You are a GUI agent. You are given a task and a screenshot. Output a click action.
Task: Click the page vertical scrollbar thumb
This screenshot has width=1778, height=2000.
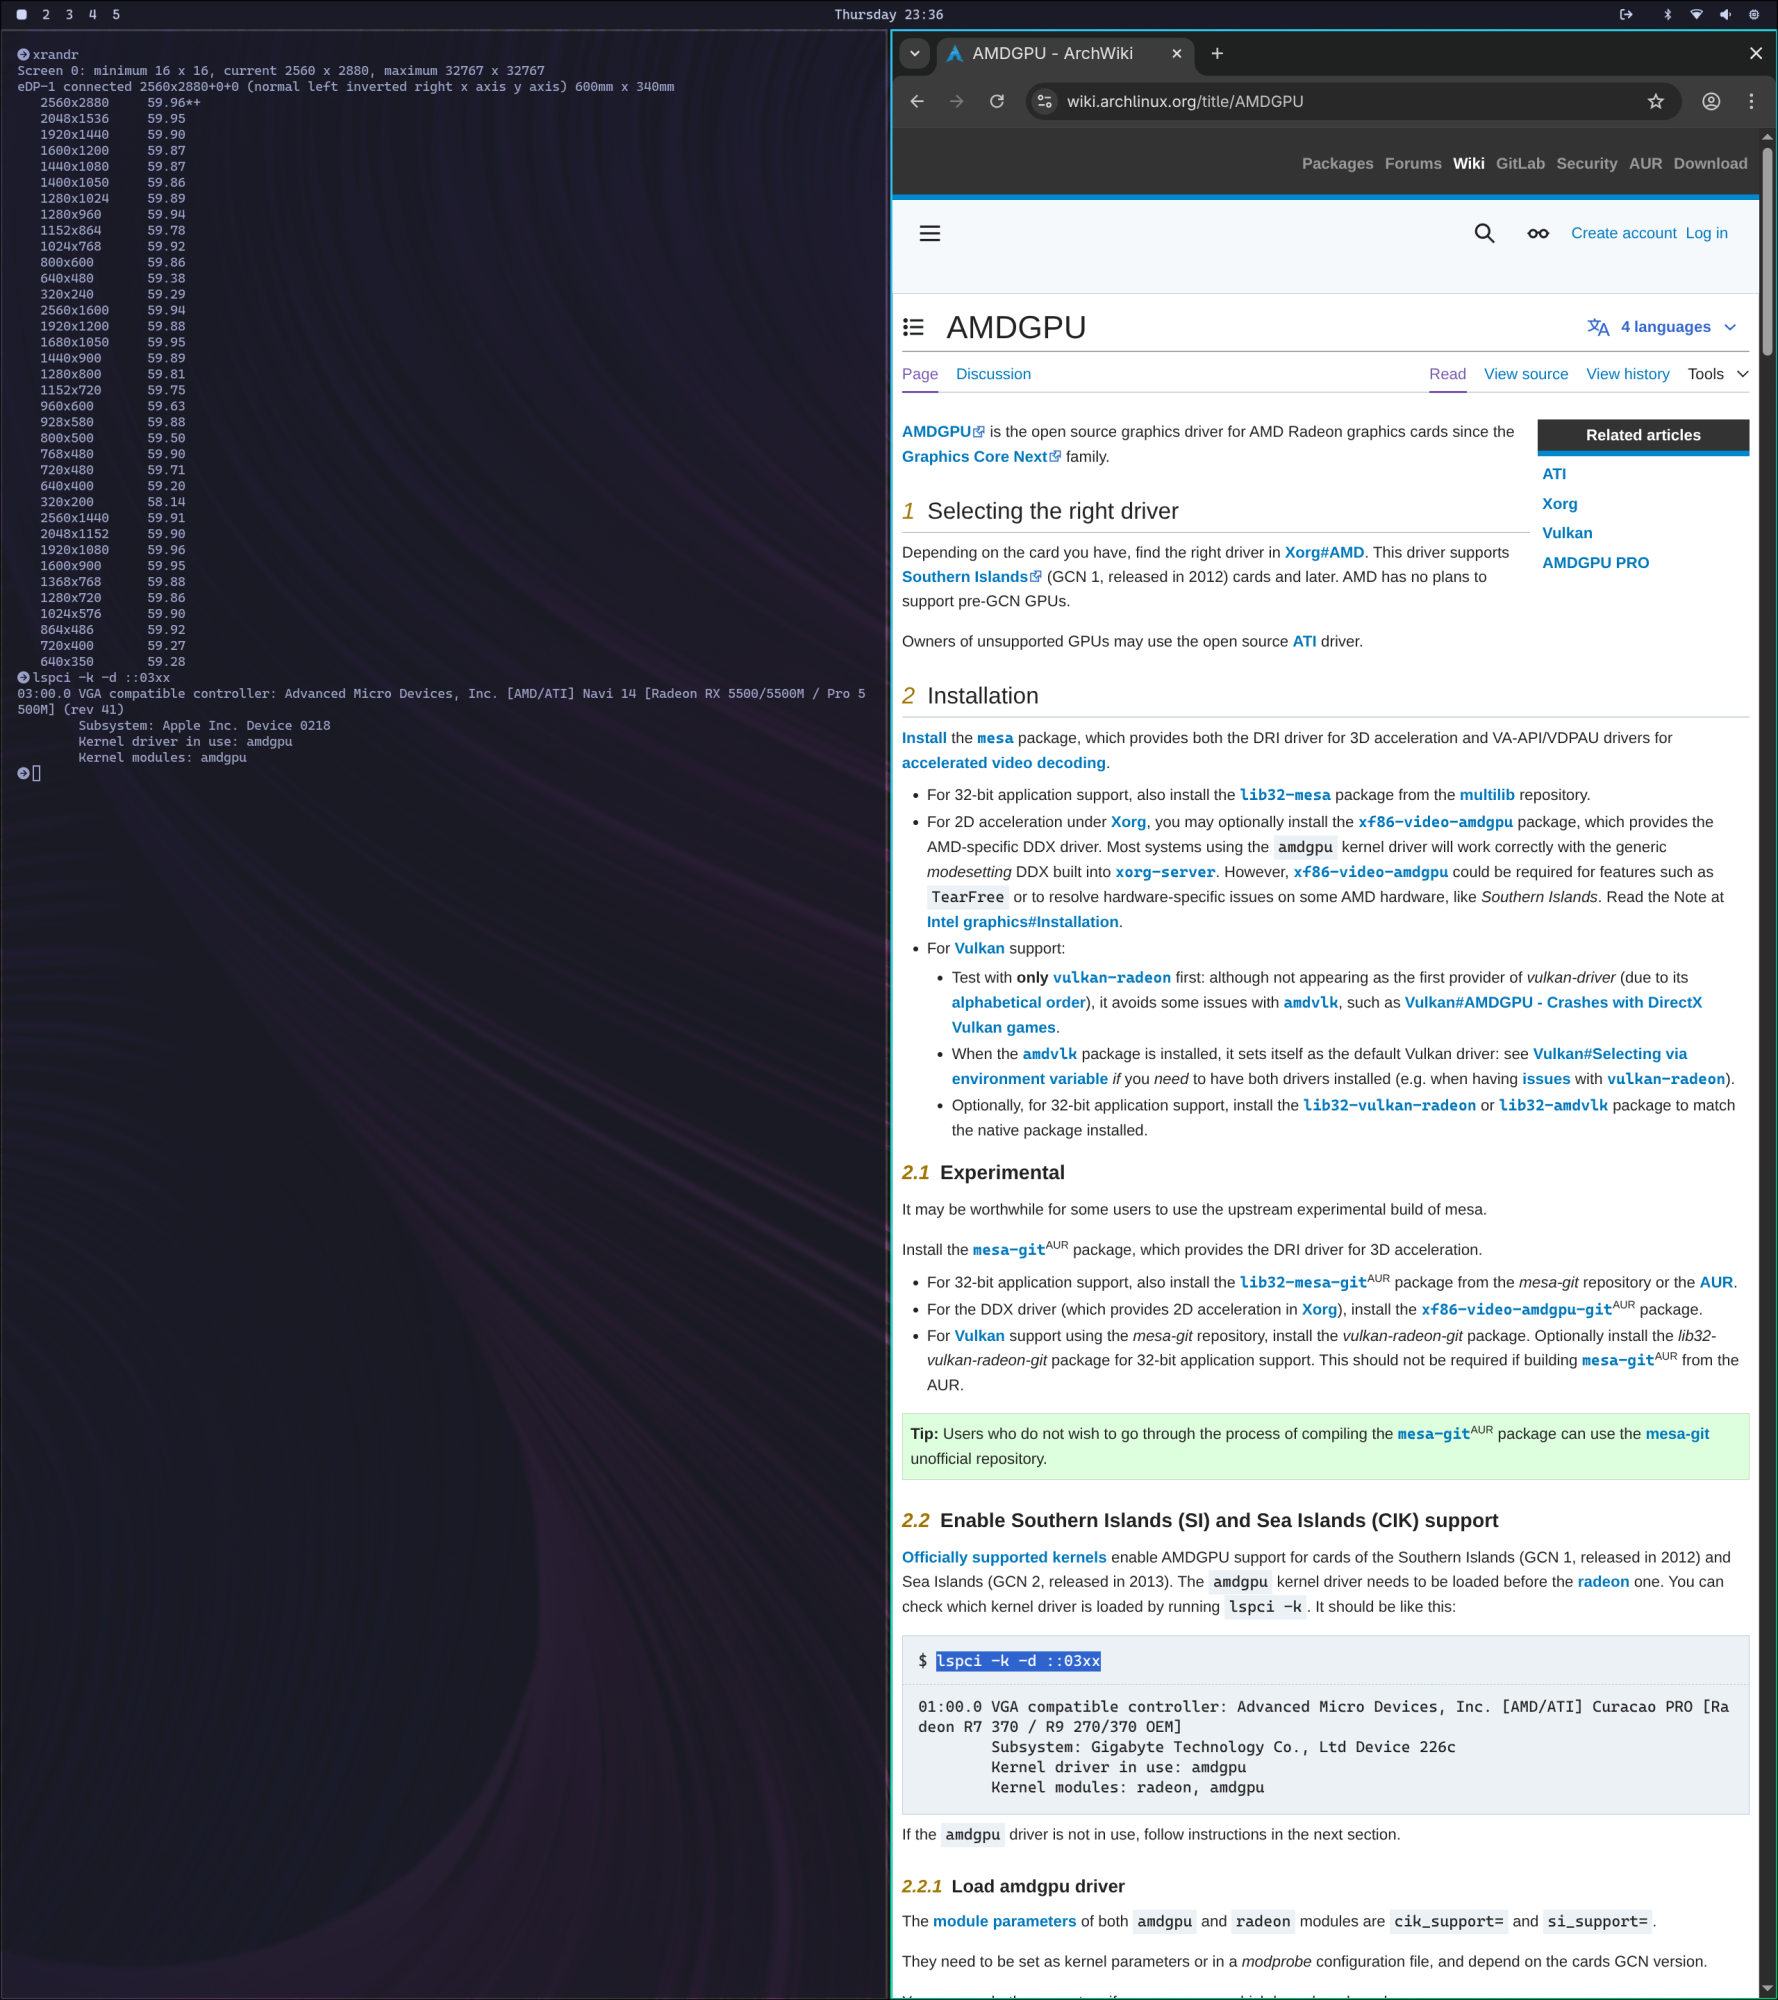(x=1767, y=251)
